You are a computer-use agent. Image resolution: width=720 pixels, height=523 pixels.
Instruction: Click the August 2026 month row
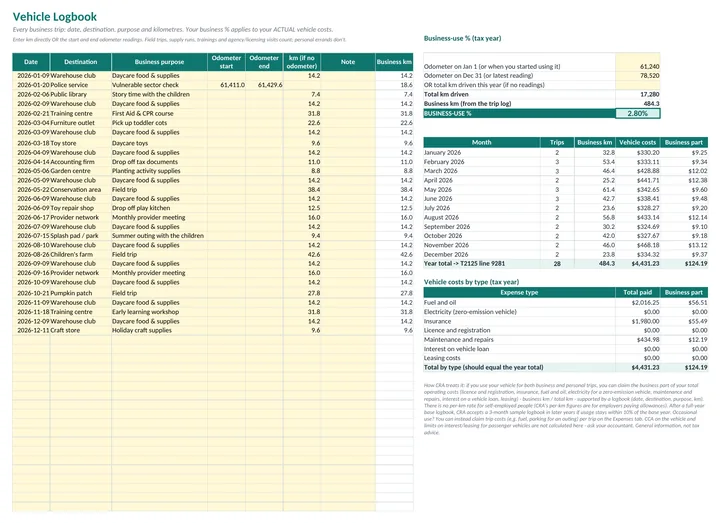[x=565, y=217]
